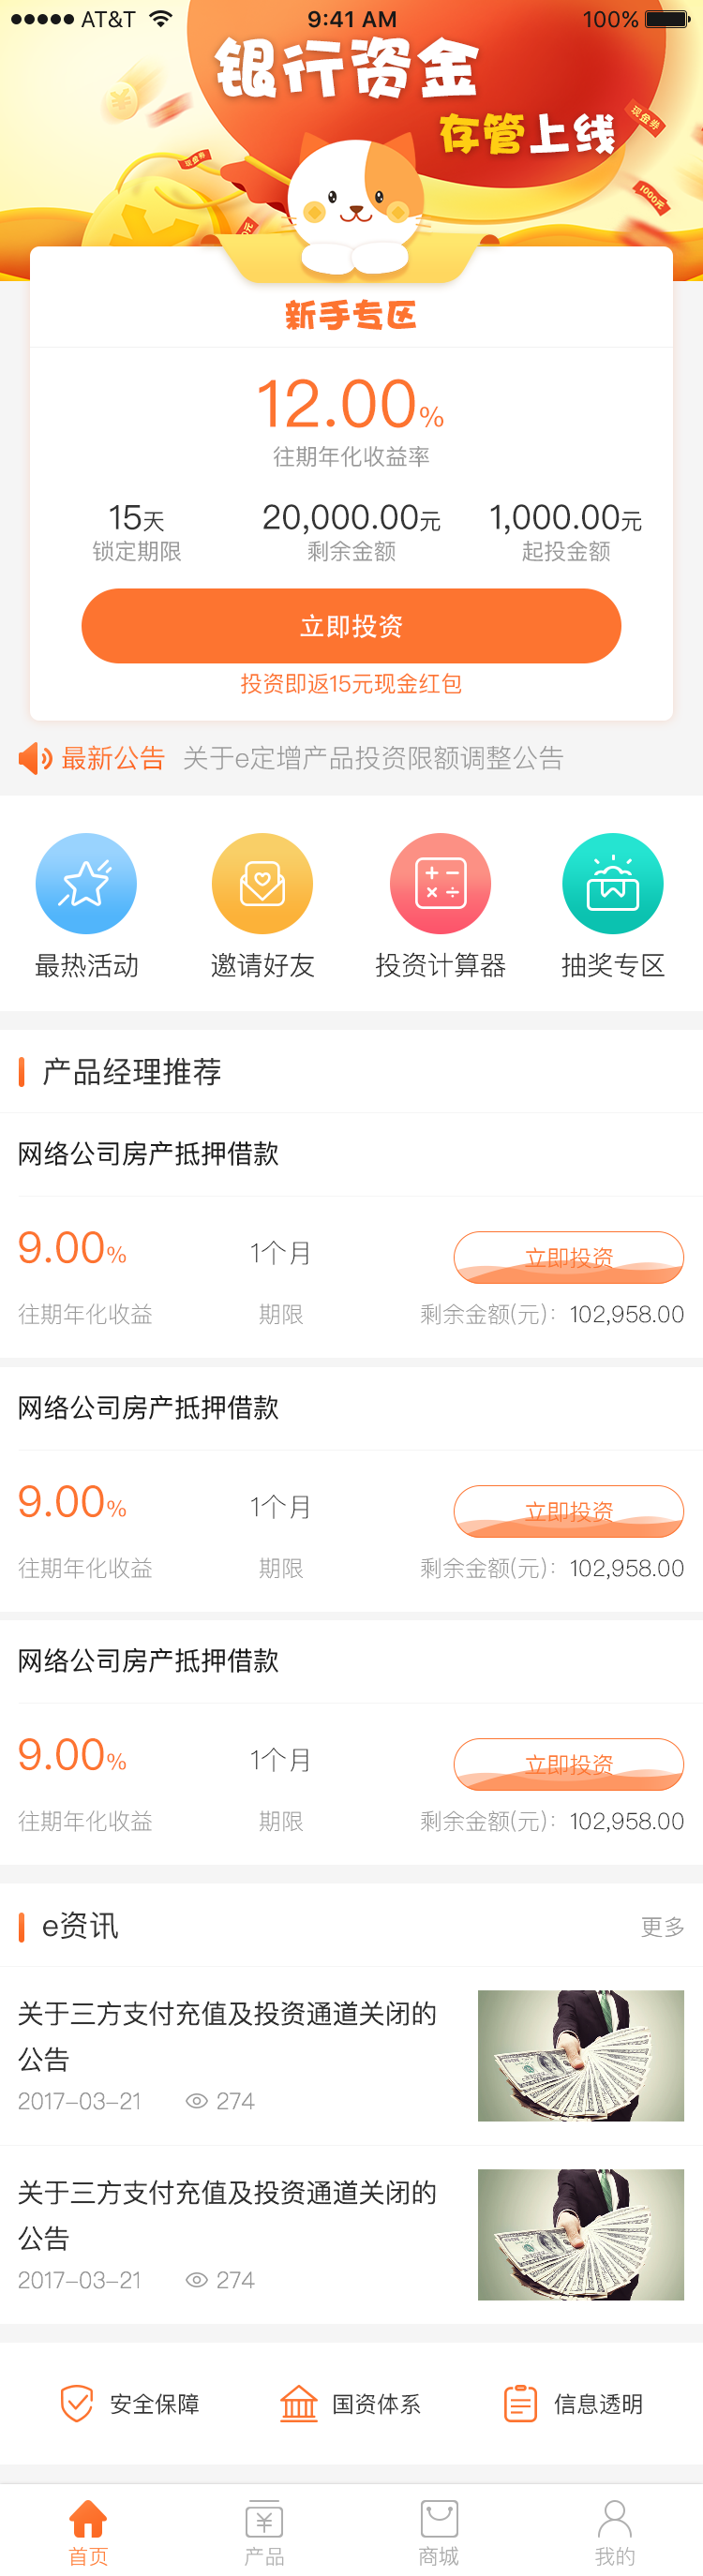The image size is (703, 2576).
Task: Click the dollar-fan thumbnail of the second news item
Action: pyautogui.click(x=580, y=2236)
